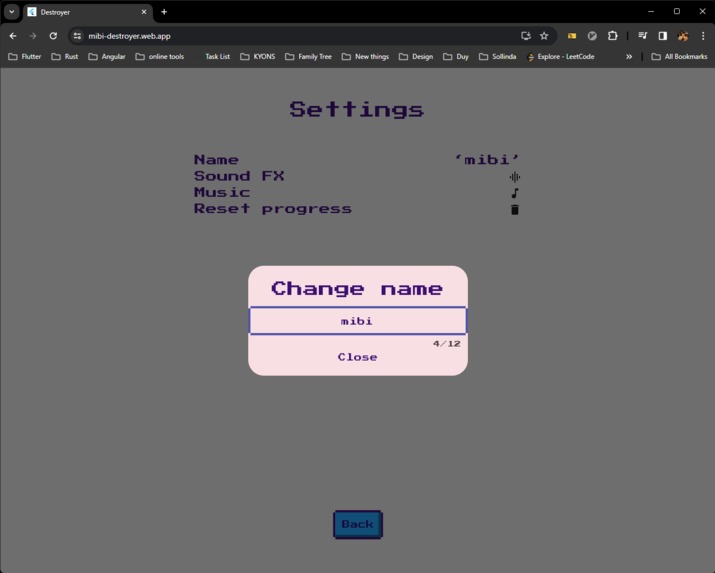Open the profile avatar menu
Viewport: 715px width, 573px height.
(683, 36)
